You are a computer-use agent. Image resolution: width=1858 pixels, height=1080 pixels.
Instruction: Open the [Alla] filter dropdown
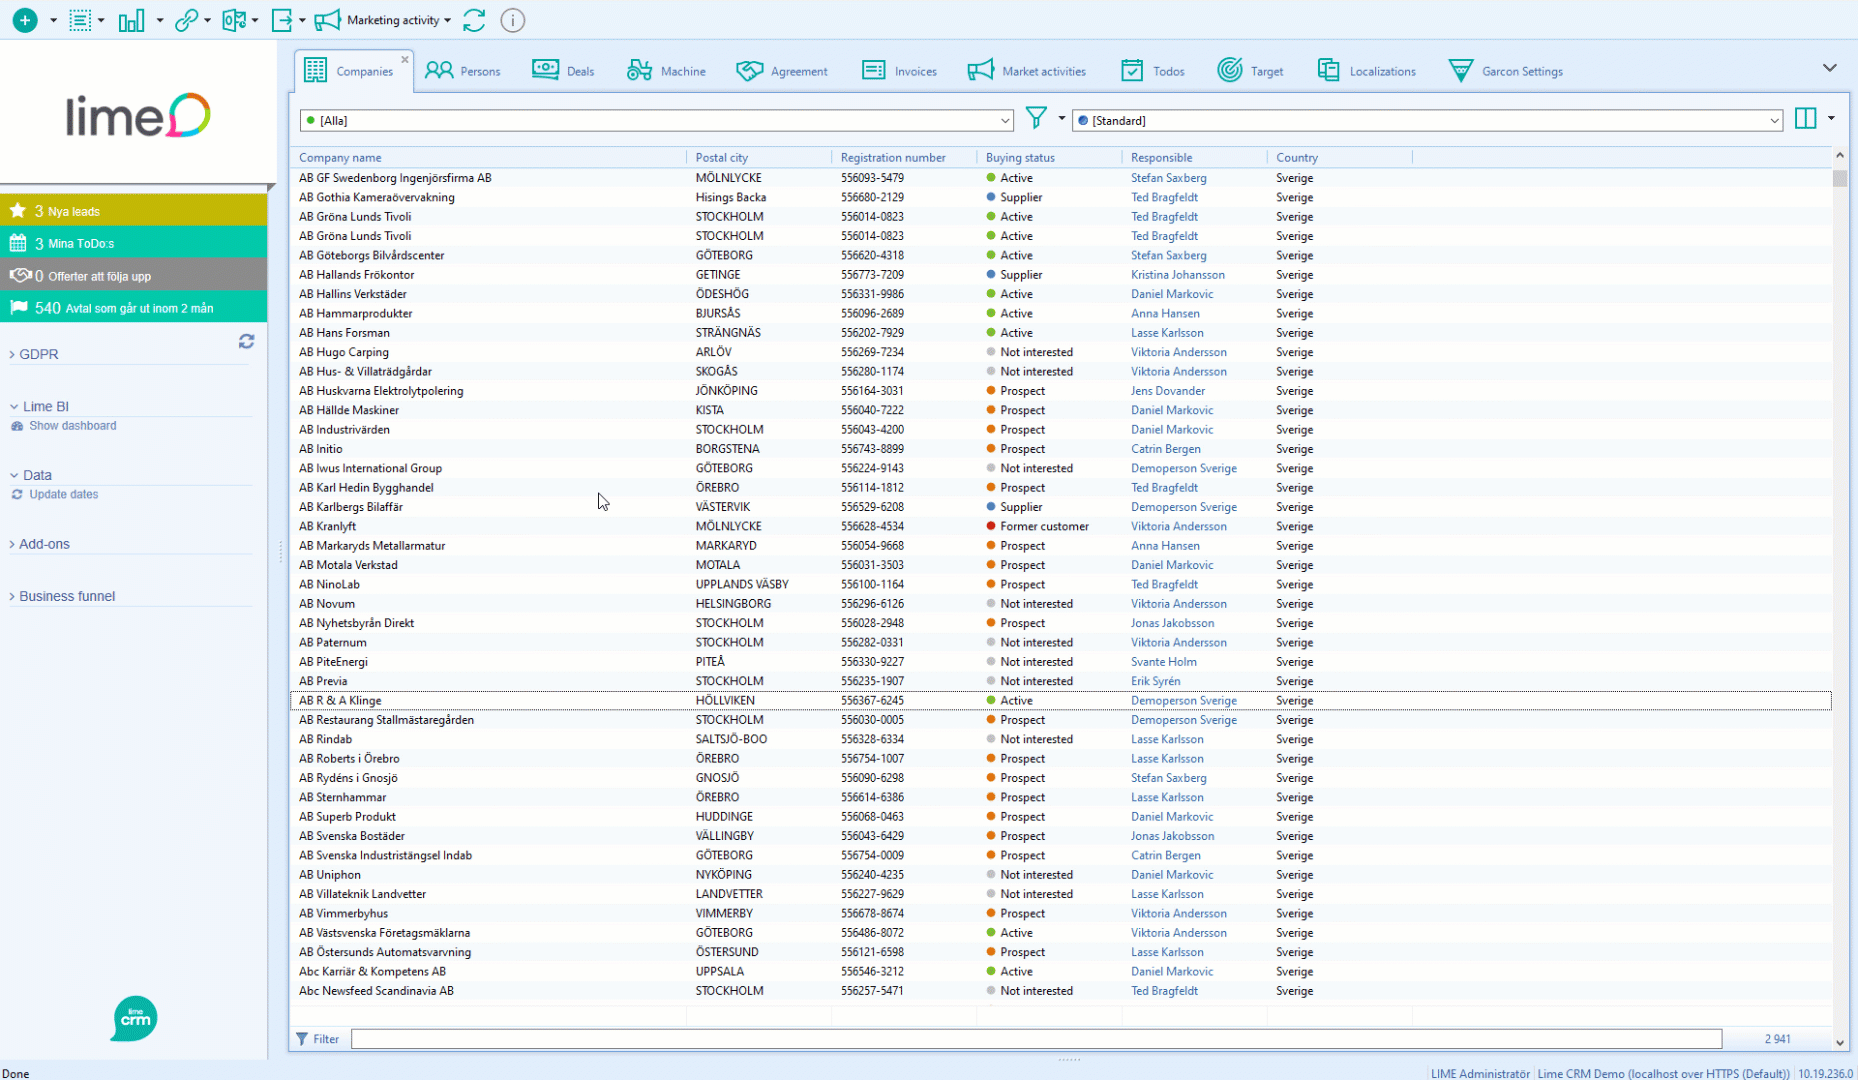[x=1004, y=120]
